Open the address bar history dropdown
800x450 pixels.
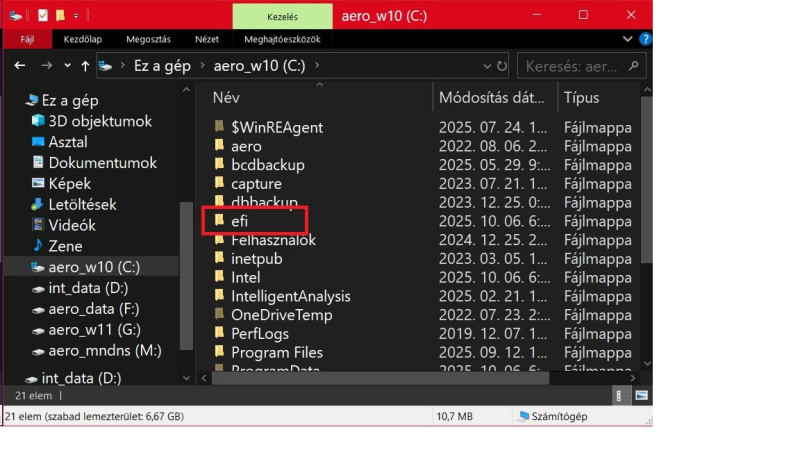[x=487, y=66]
